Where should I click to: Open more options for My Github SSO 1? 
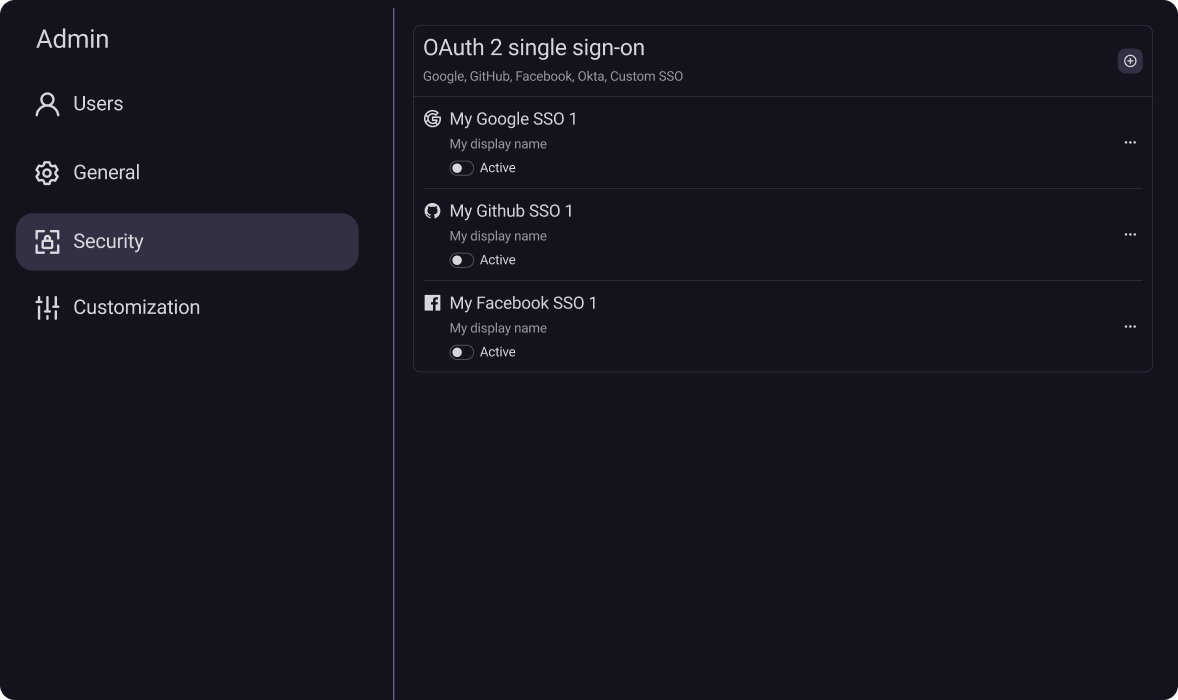[1130, 235]
